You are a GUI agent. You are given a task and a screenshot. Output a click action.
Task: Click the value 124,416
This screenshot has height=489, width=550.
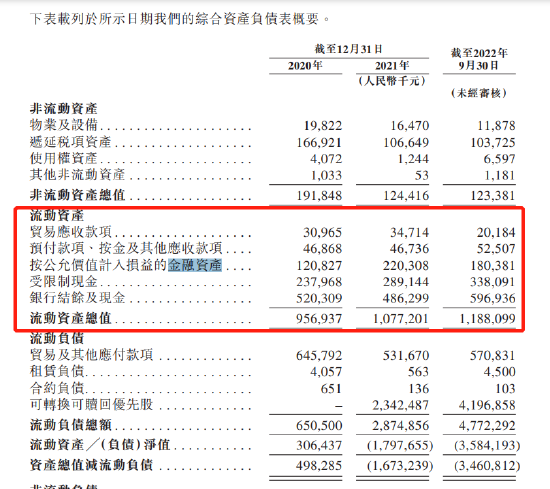click(406, 195)
